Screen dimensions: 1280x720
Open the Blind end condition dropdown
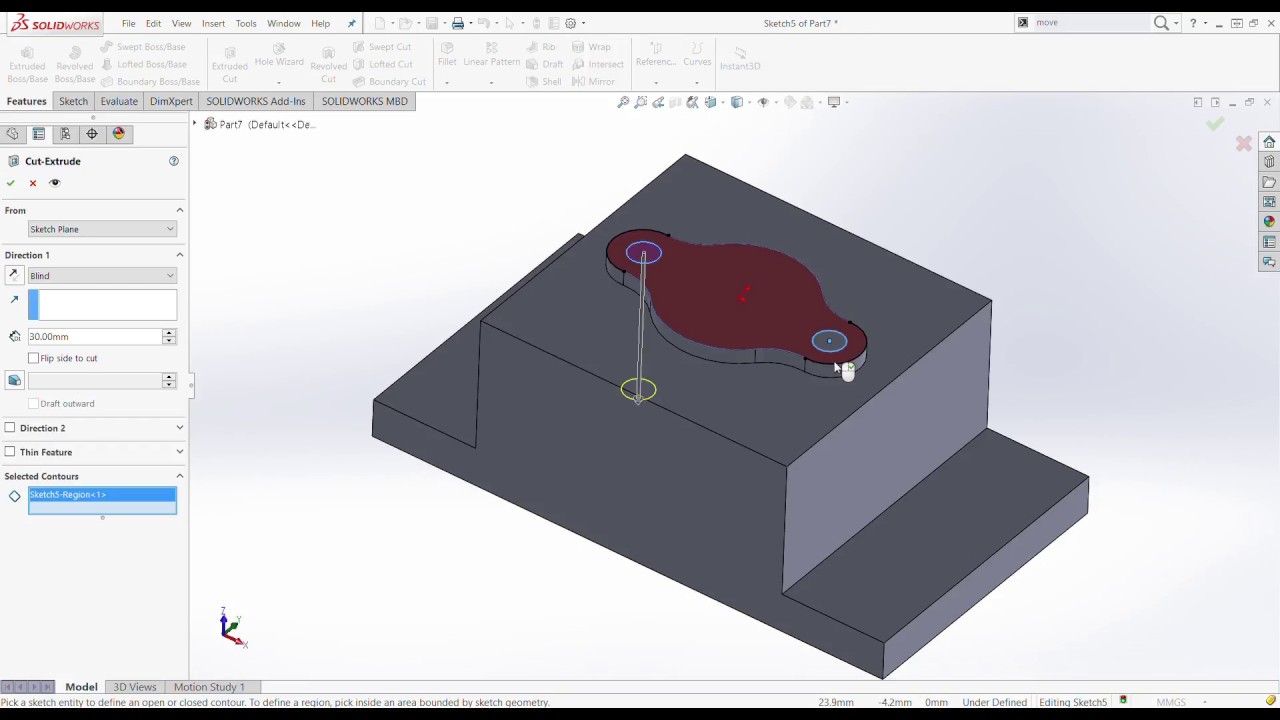102,275
